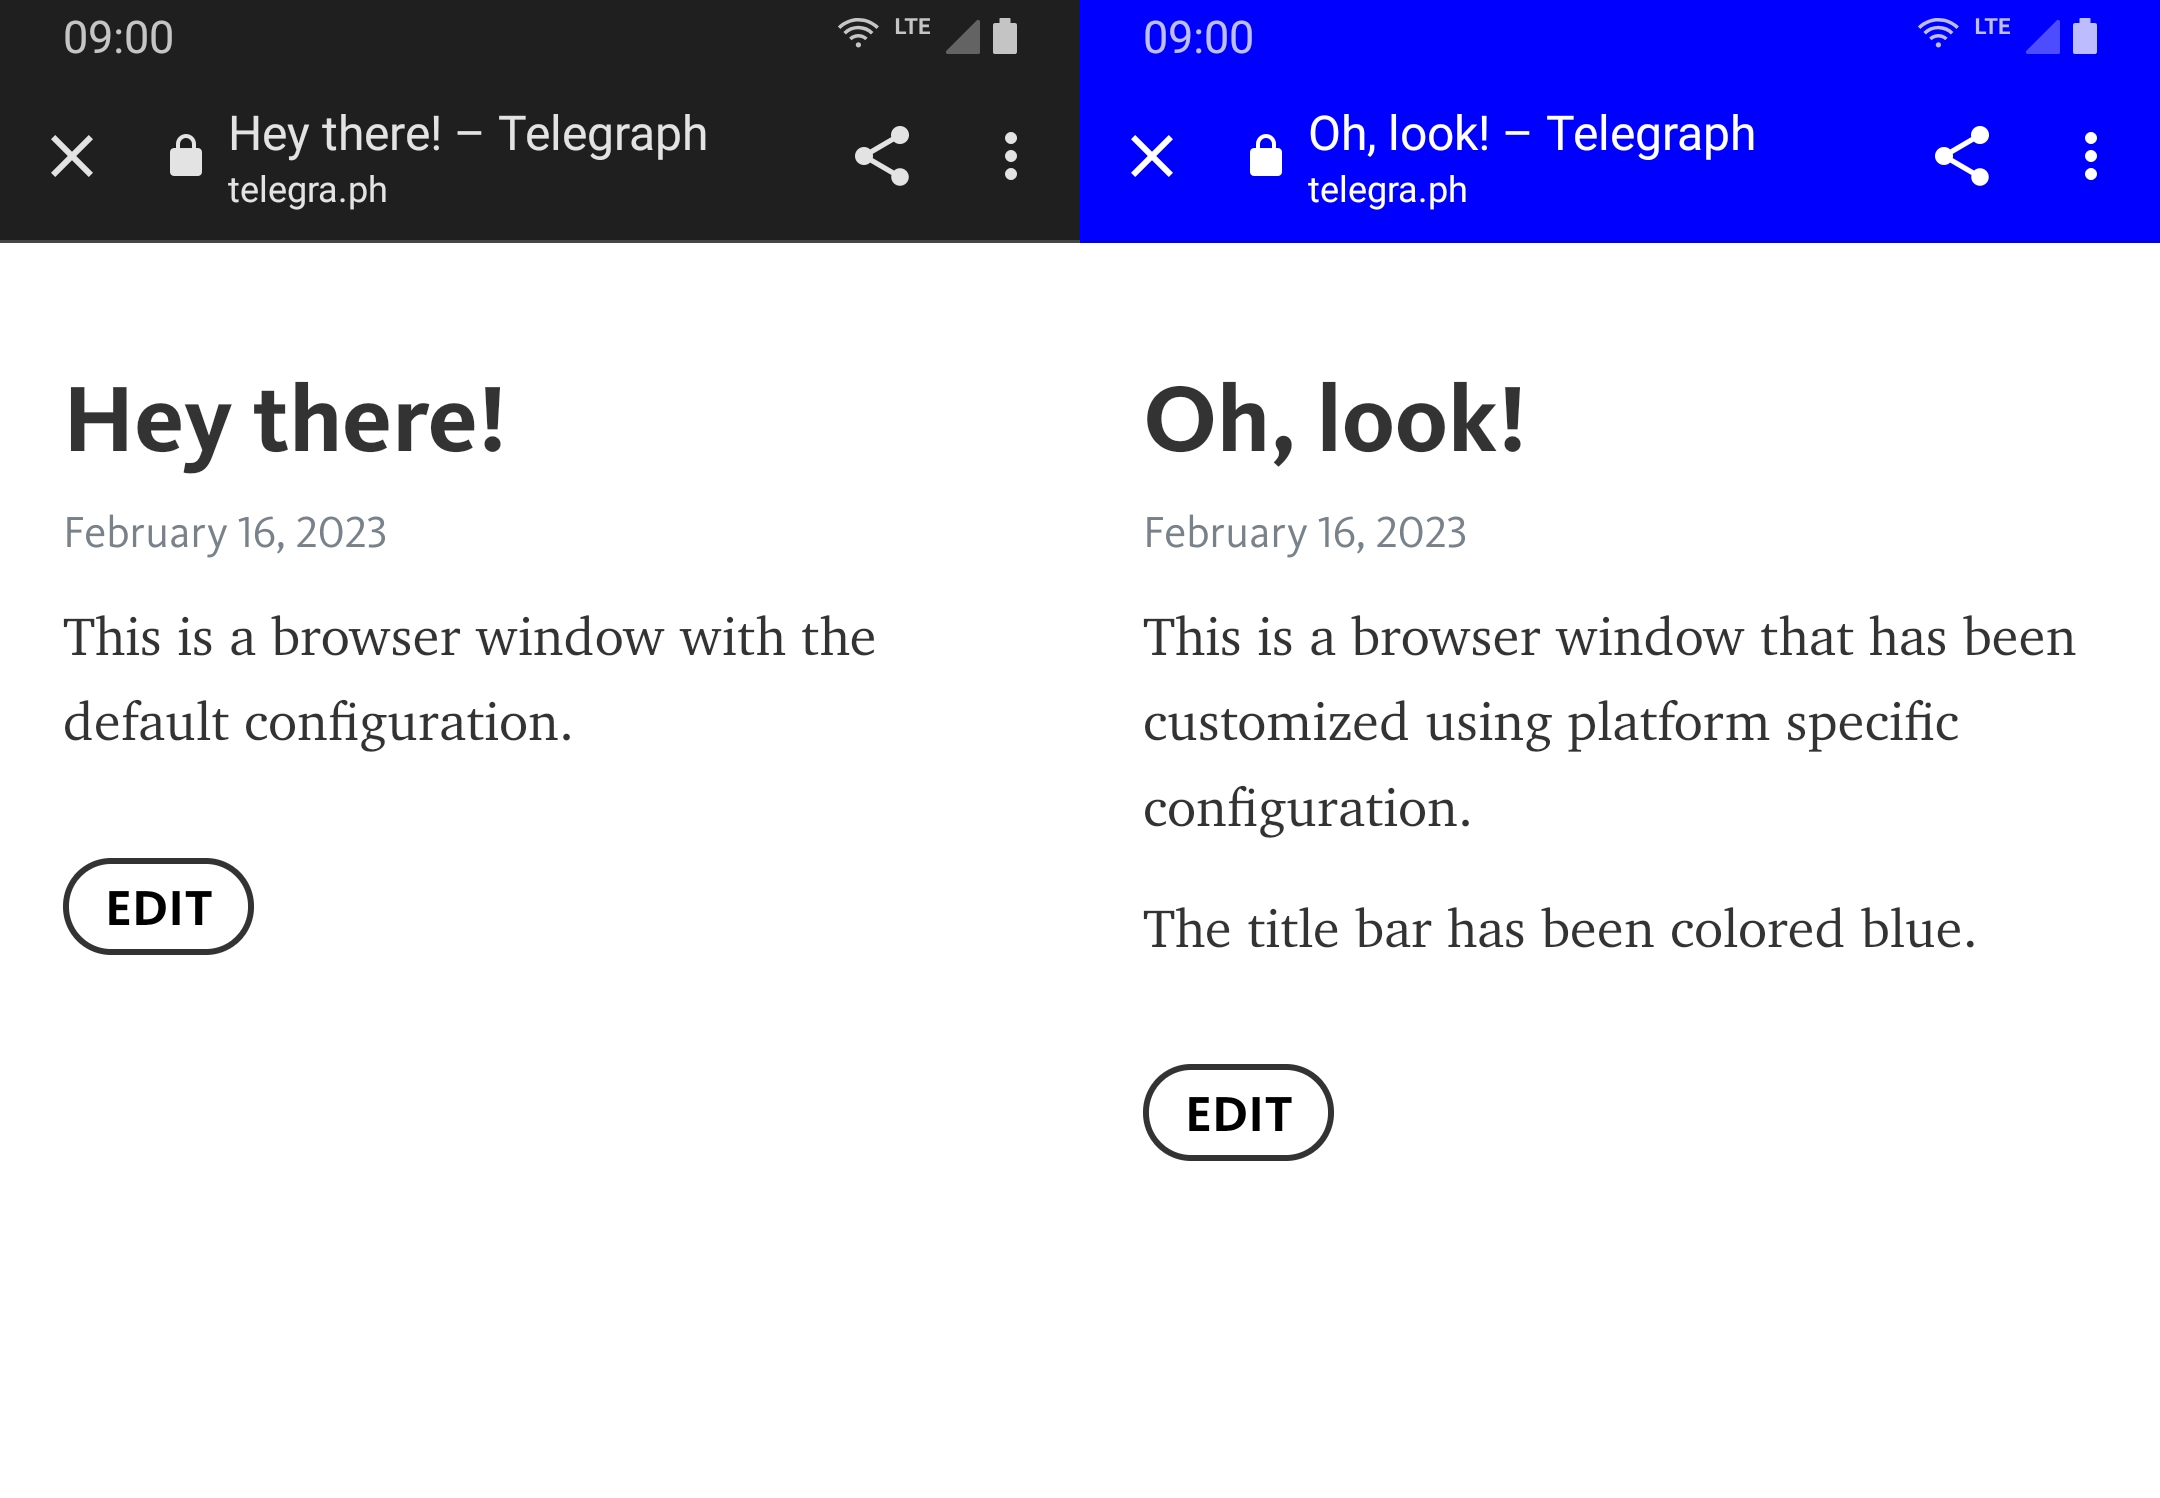Image resolution: width=2160 pixels, height=1498 pixels.
Task: Tap 'Hey there! – Telegraph' toolbar title
Action: point(467,134)
